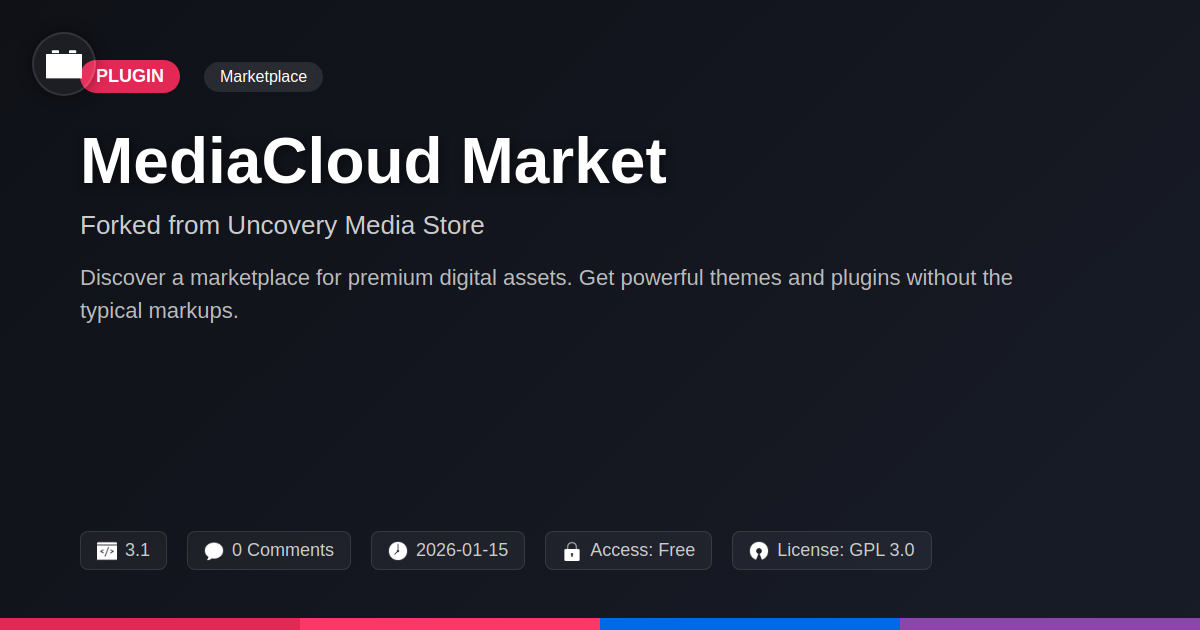Open the Marketplace category tag
The height and width of the screenshot is (630, 1200).
[x=263, y=77]
